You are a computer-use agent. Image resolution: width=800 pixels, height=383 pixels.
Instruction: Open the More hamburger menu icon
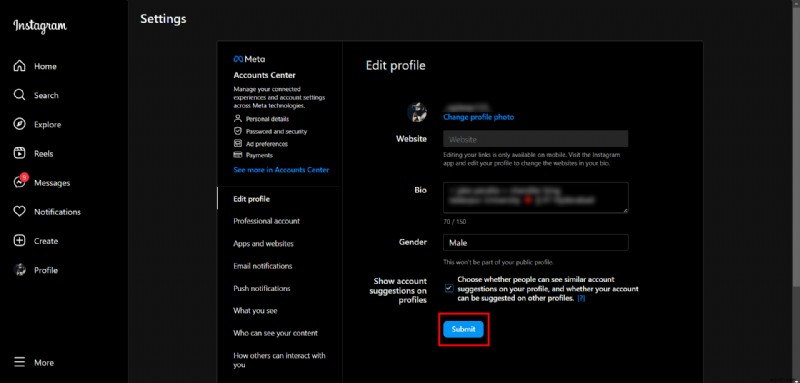(x=19, y=363)
